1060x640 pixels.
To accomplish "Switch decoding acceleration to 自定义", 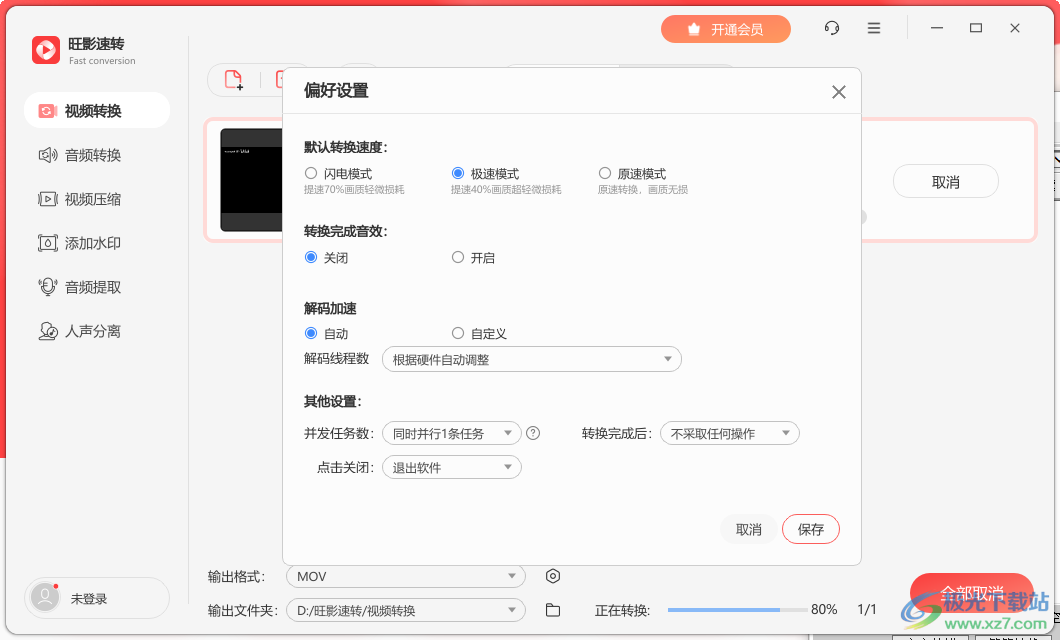I will coord(457,333).
